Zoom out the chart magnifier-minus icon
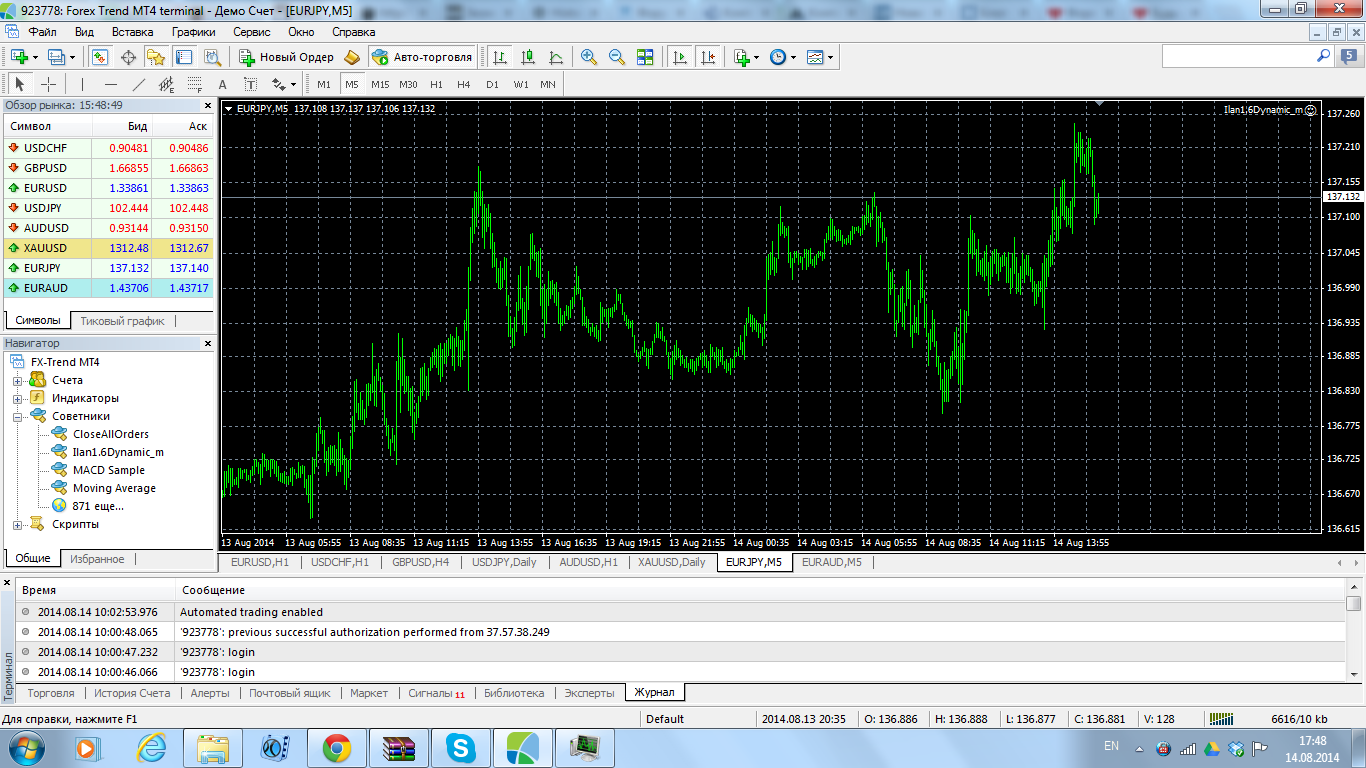This screenshot has width=1366, height=768. (617, 57)
